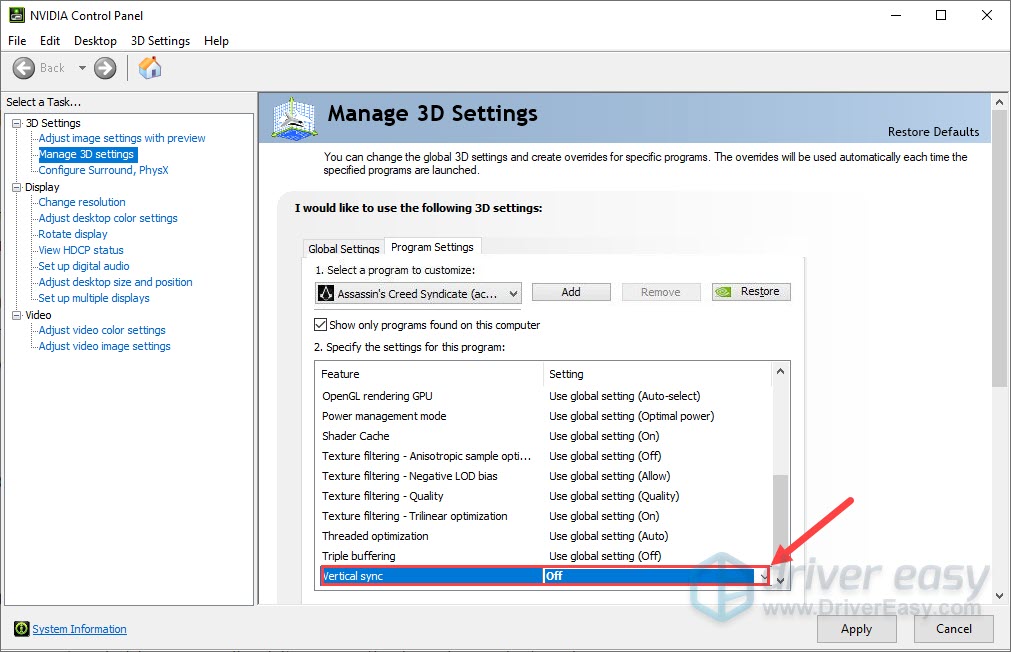Collapse the Display tree node
This screenshot has height=652, width=1011.
click(17, 187)
